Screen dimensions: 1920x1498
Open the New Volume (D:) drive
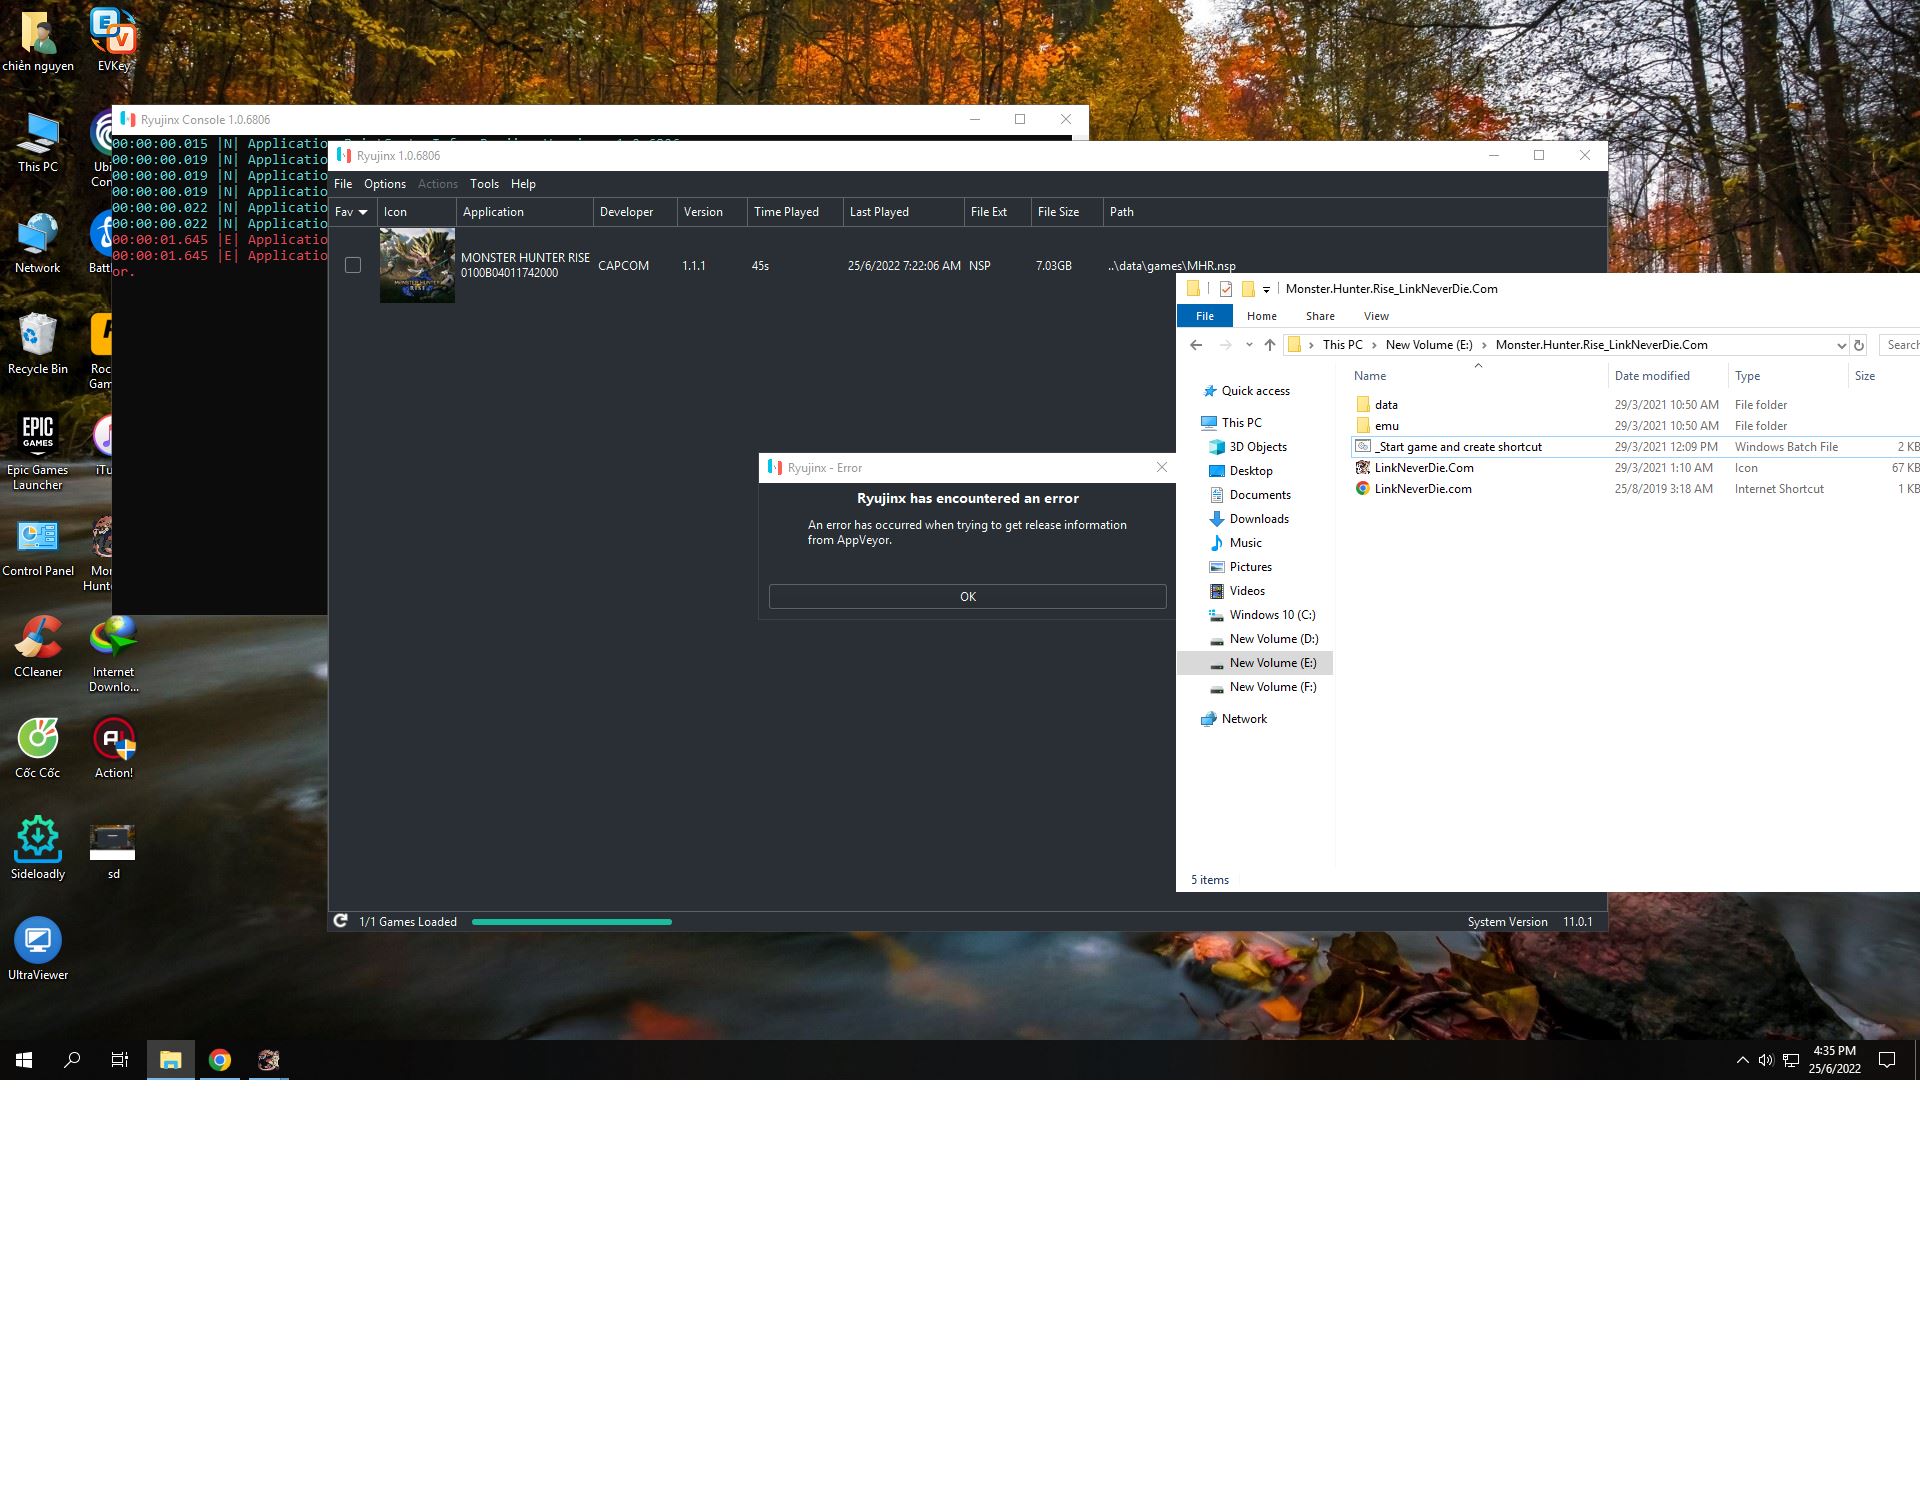(x=1273, y=639)
